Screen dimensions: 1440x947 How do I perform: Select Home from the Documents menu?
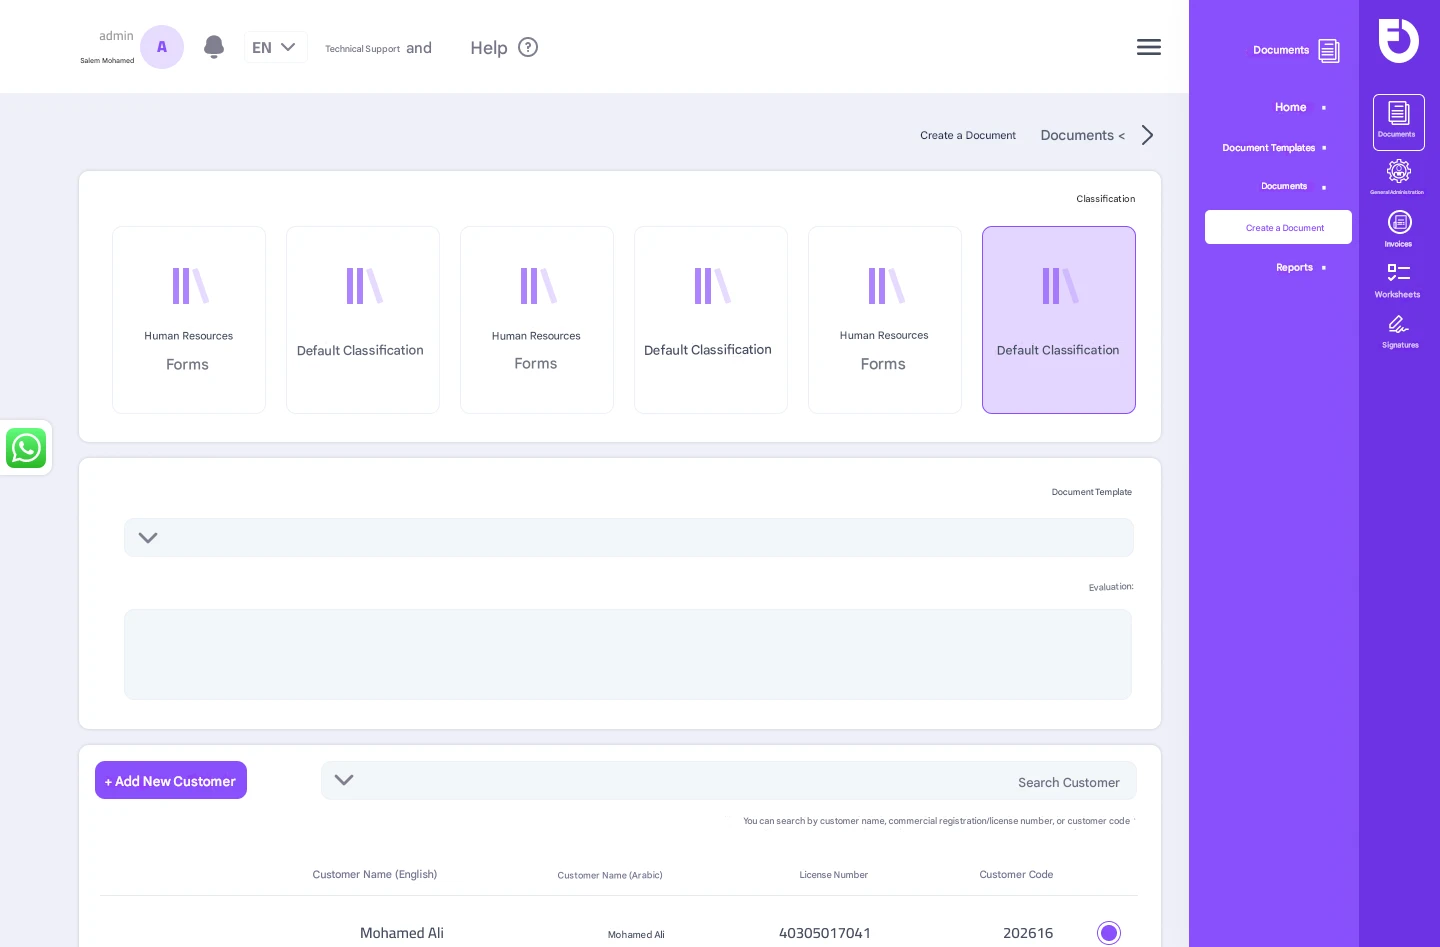1290,107
